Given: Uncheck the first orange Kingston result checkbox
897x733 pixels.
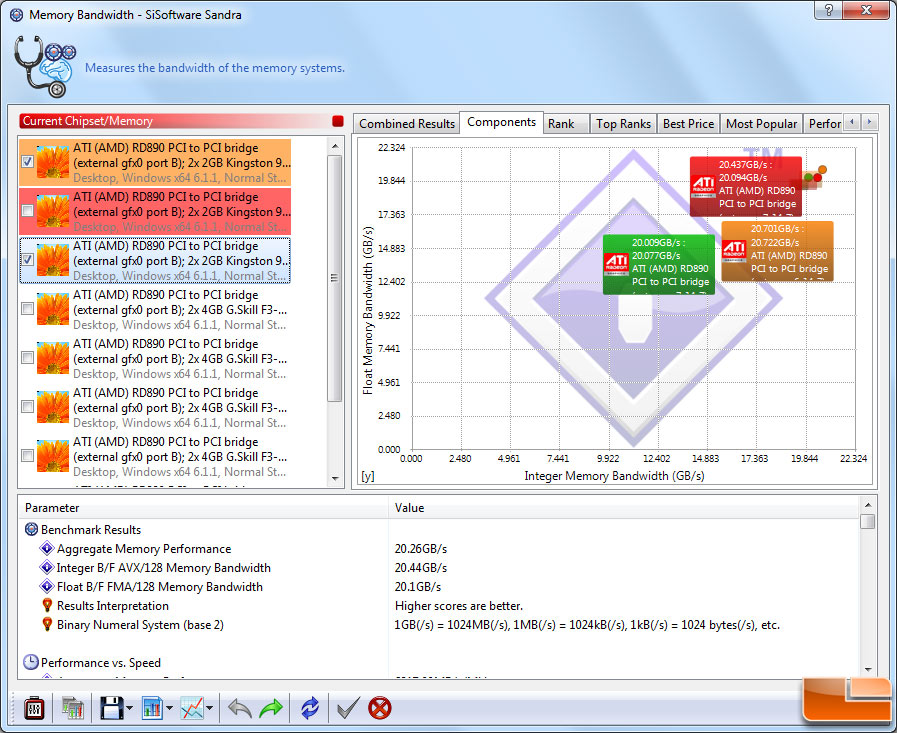Looking at the screenshot, I should pos(28,162).
